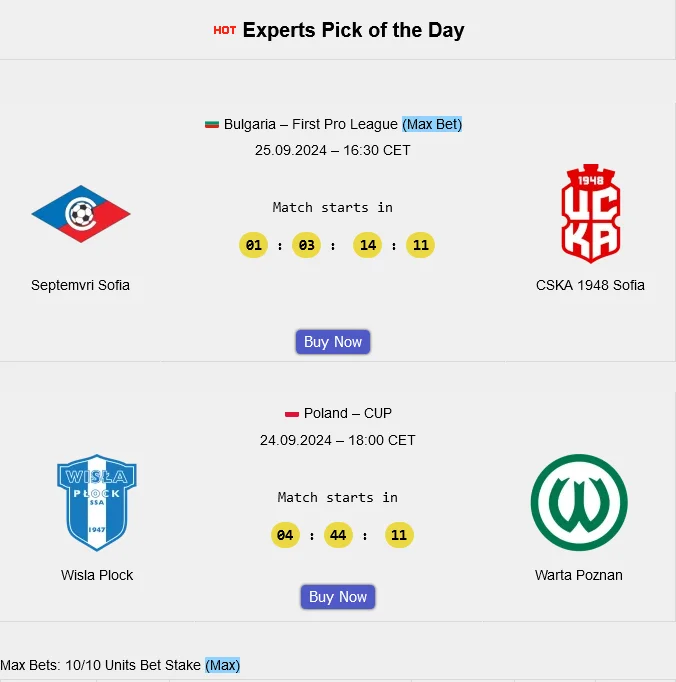The width and height of the screenshot is (676, 682).
Task: Click the Poland – CUP league label
Action: click(348, 414)
